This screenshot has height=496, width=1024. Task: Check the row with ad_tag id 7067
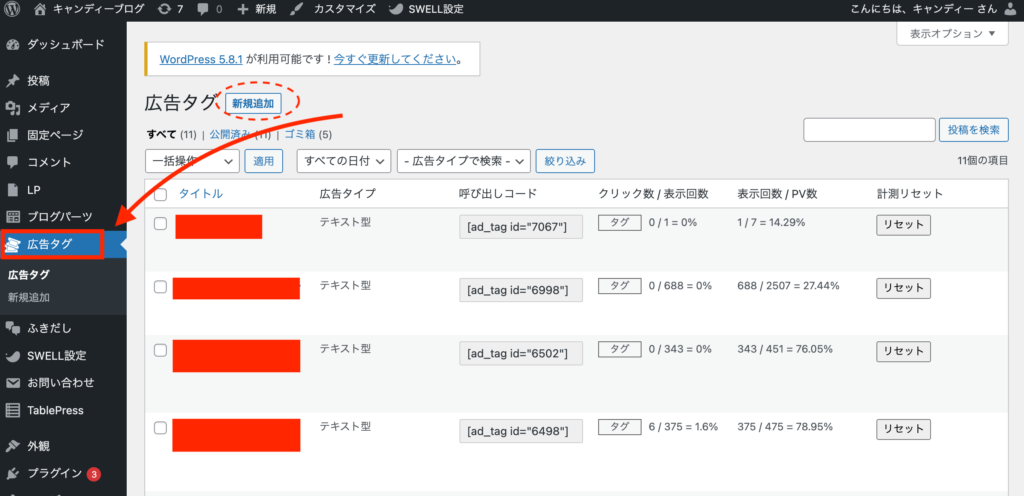click(161, 223)
